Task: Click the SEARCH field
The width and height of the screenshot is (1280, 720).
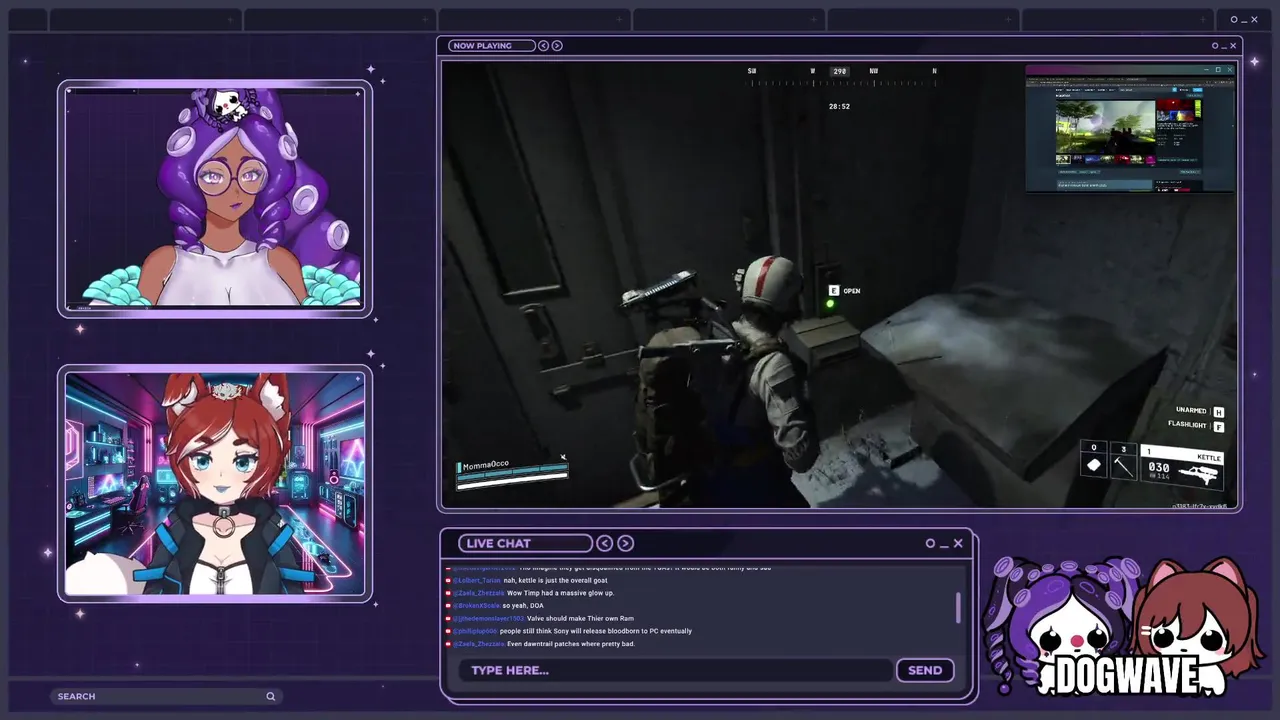Action: 166,696
